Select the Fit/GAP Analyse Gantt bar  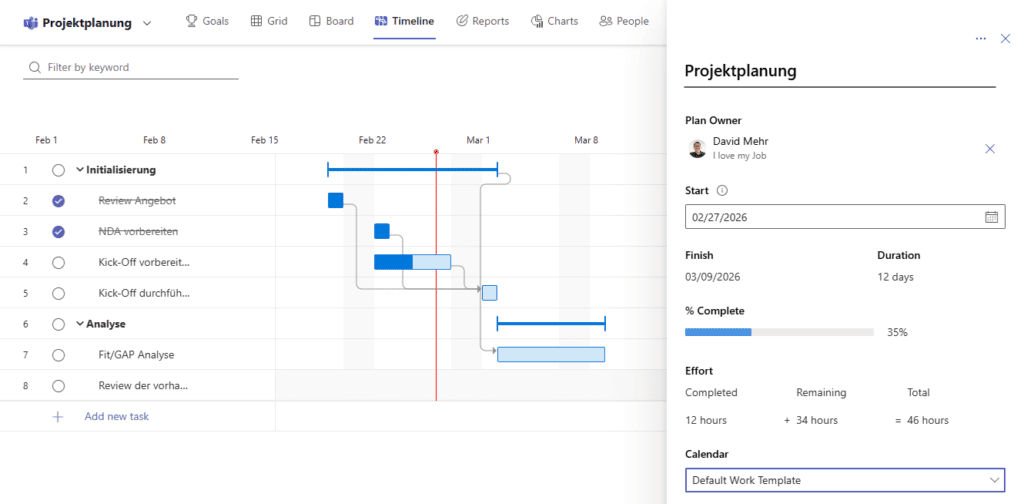pyautogui.click(x=550, y=354)
